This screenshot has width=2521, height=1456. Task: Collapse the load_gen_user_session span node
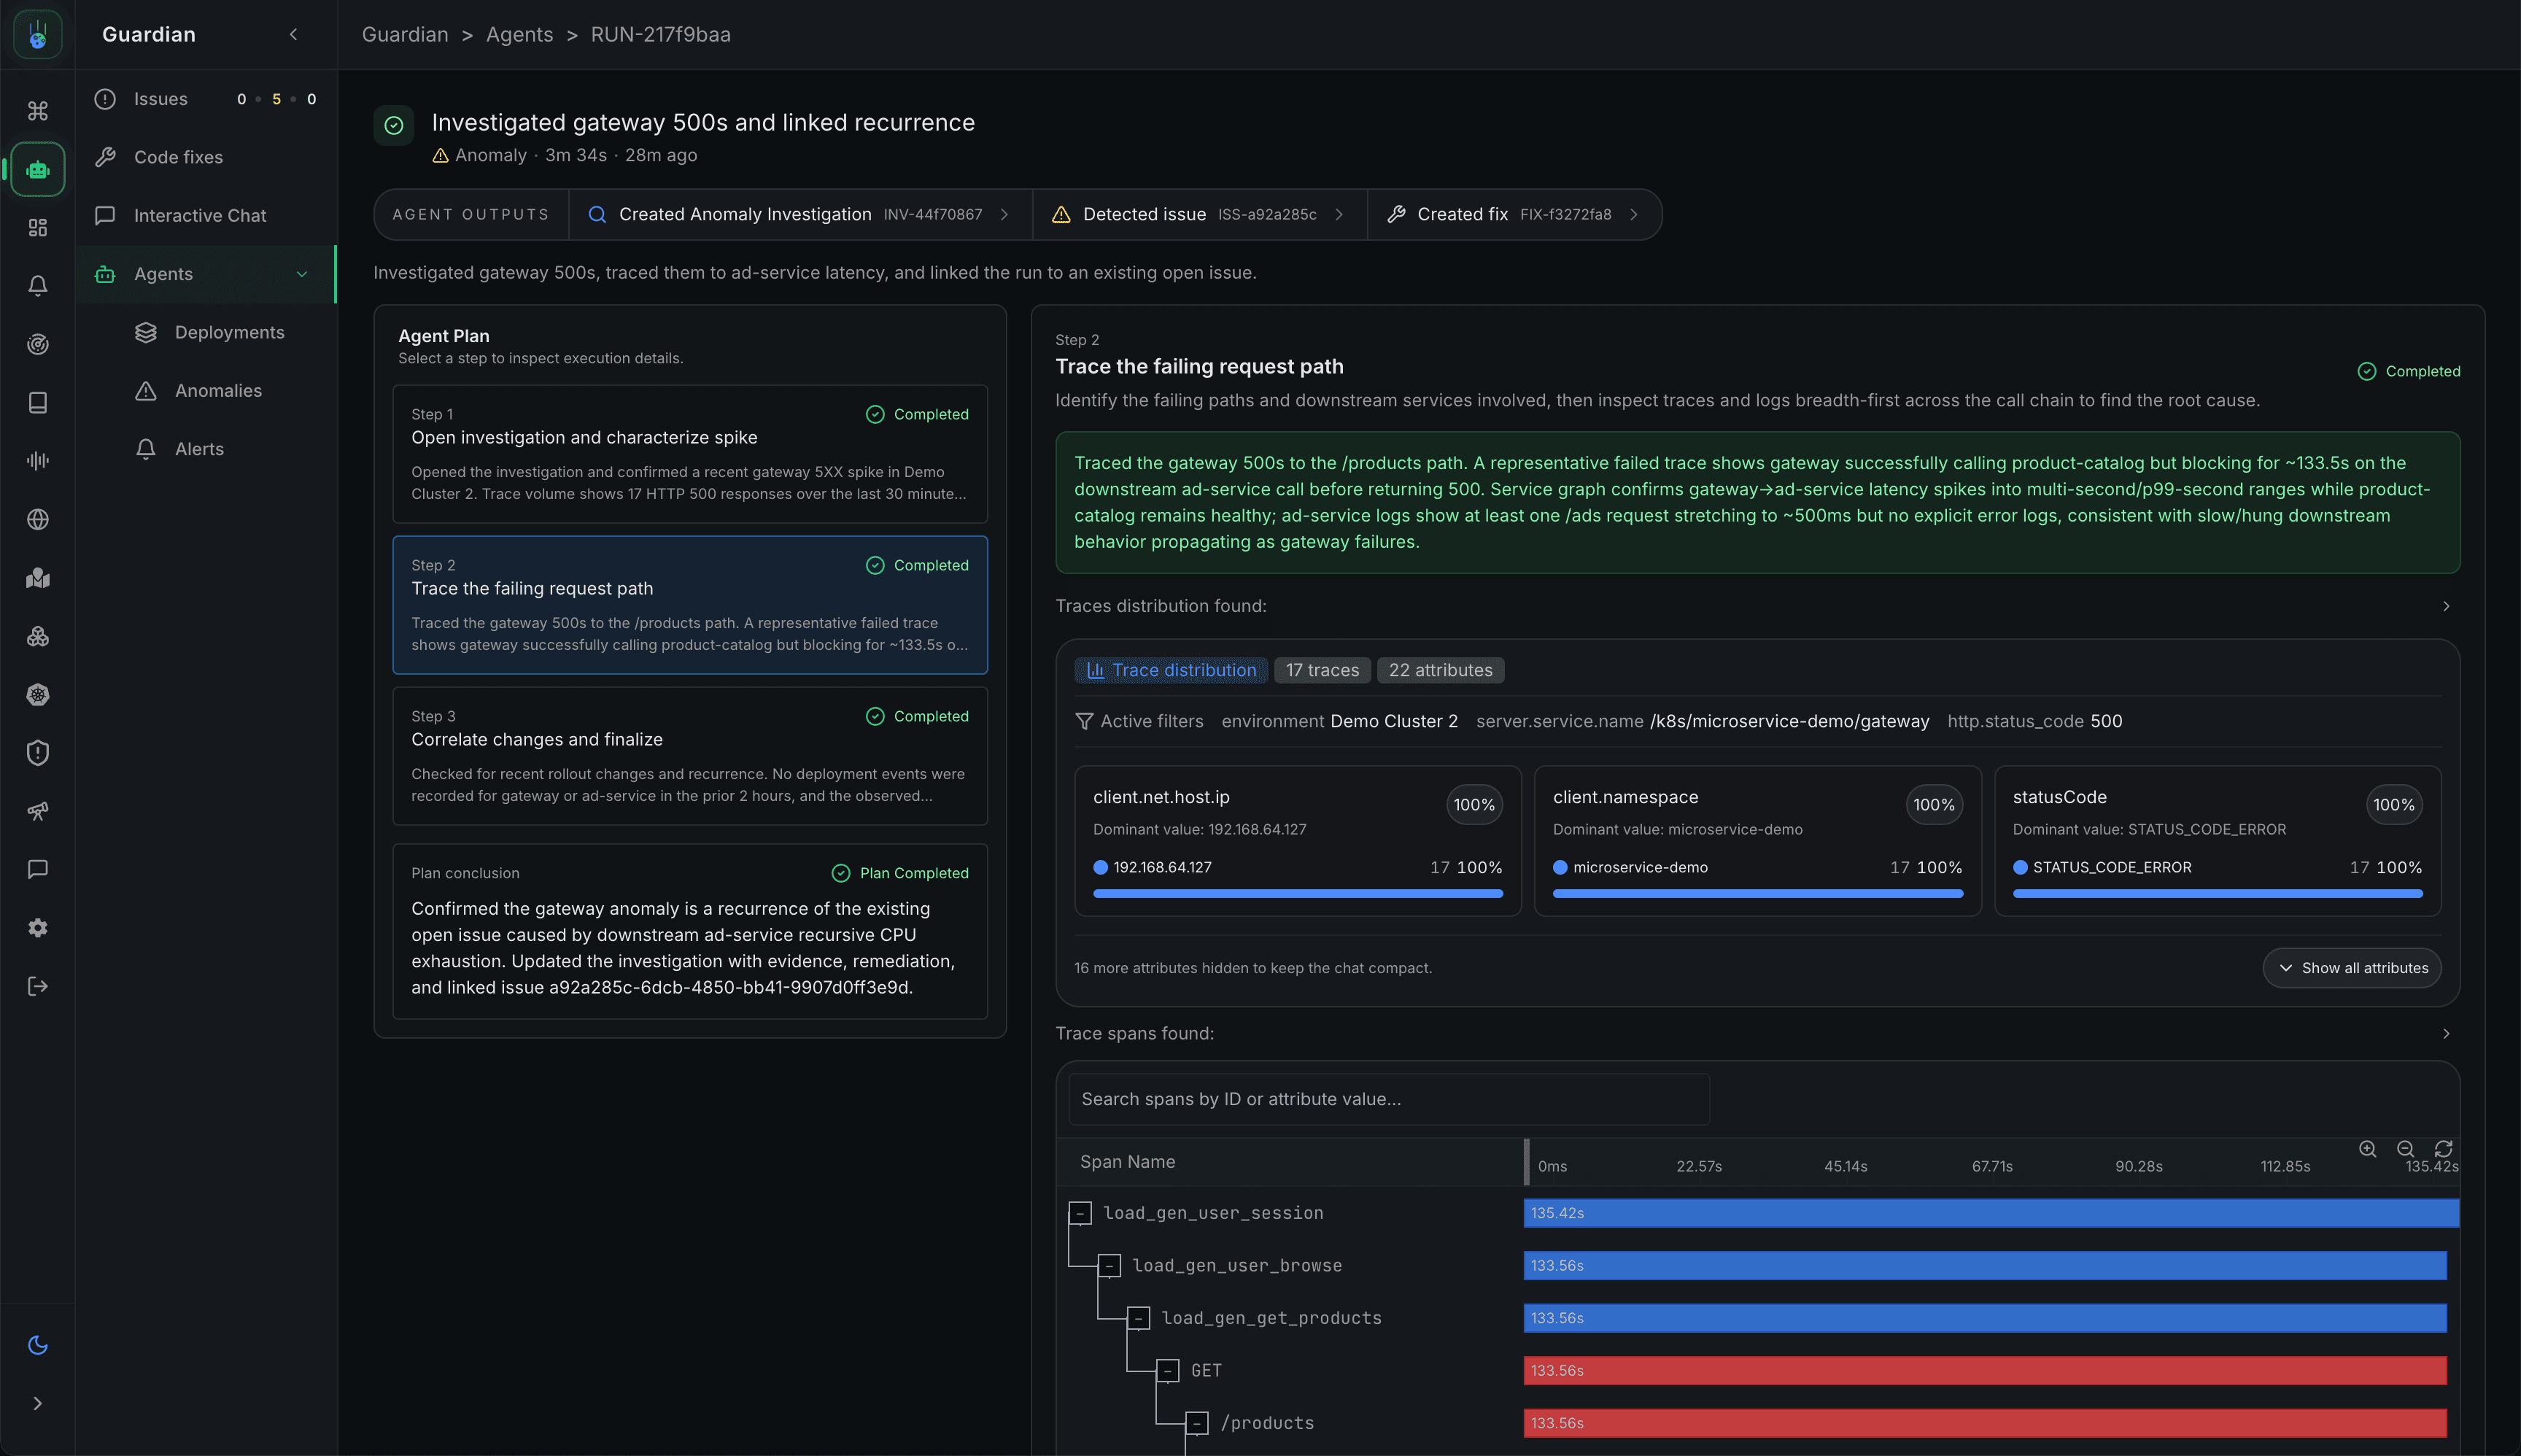click(1080, 1213)
